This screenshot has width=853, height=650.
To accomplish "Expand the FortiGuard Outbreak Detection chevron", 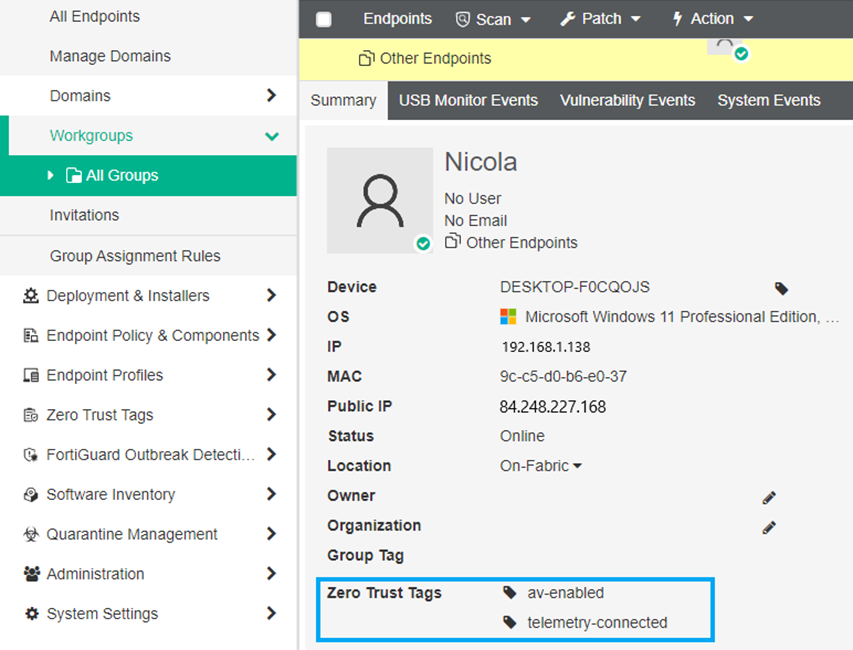I will [x=271, y=454].
